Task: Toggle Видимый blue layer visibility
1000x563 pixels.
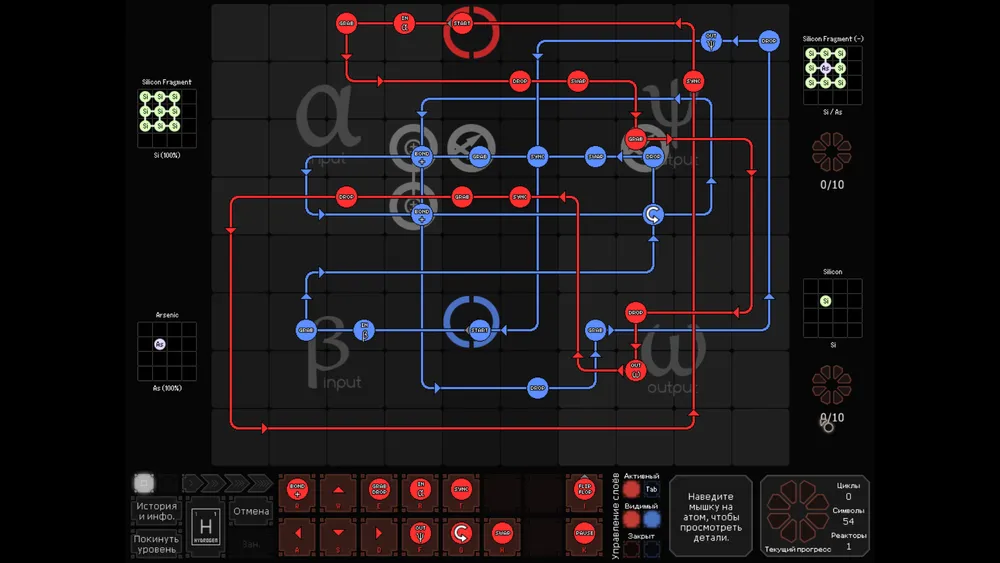Action: pyautogui.click(x=652, y=520)
